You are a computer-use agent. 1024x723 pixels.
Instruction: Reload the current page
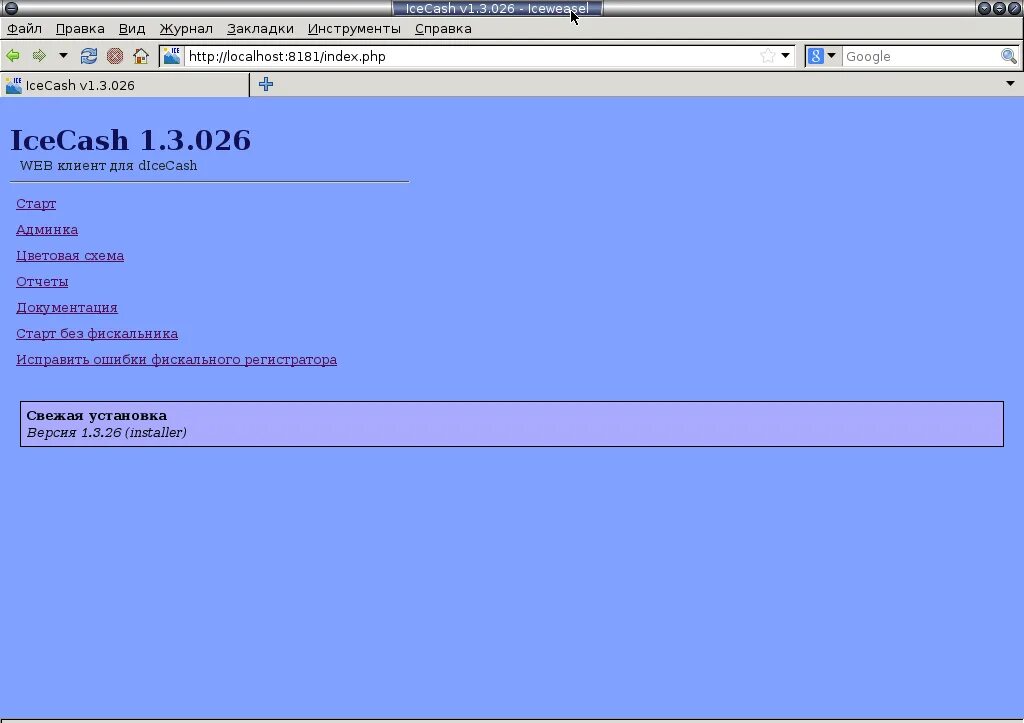(x=89, y=56)
